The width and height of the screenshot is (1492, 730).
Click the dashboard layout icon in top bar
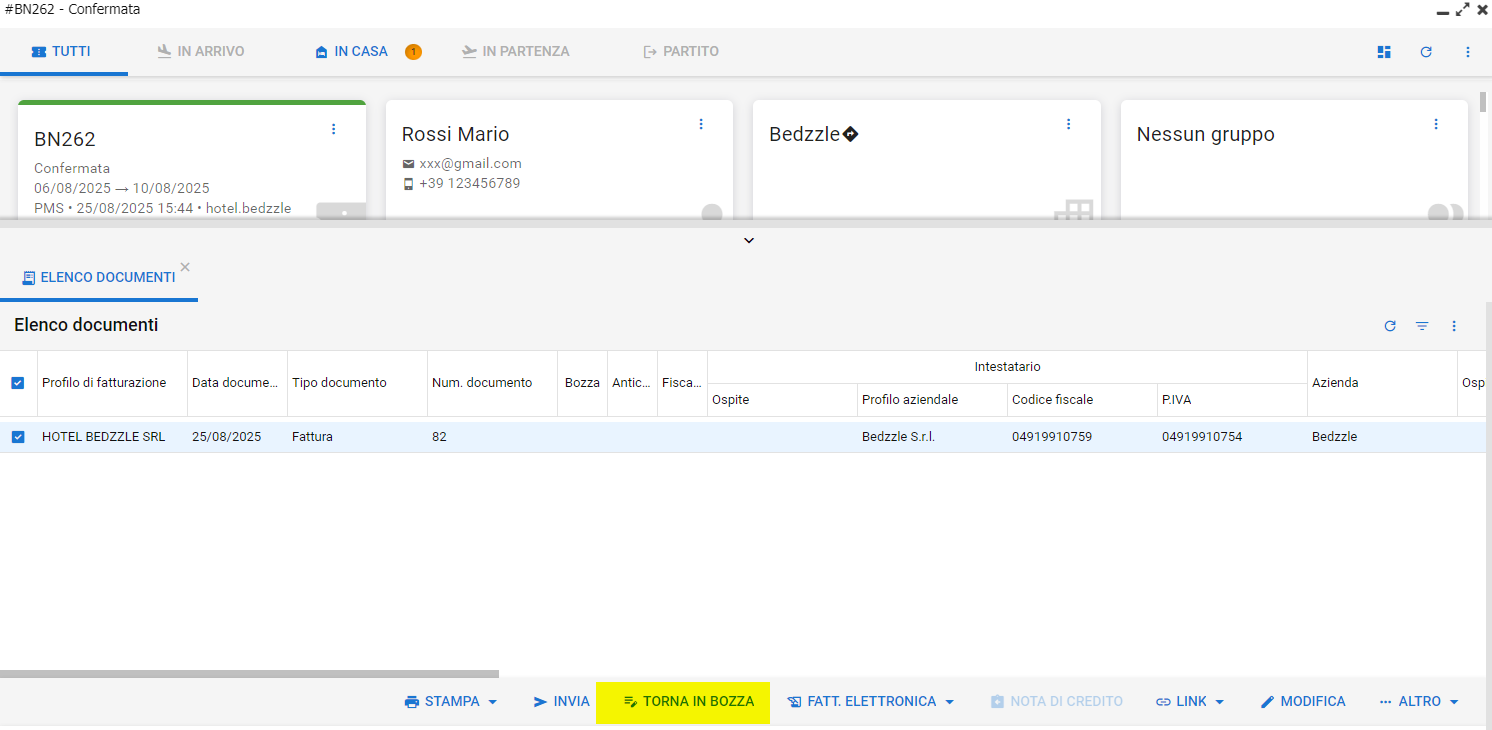[1384, 52]
